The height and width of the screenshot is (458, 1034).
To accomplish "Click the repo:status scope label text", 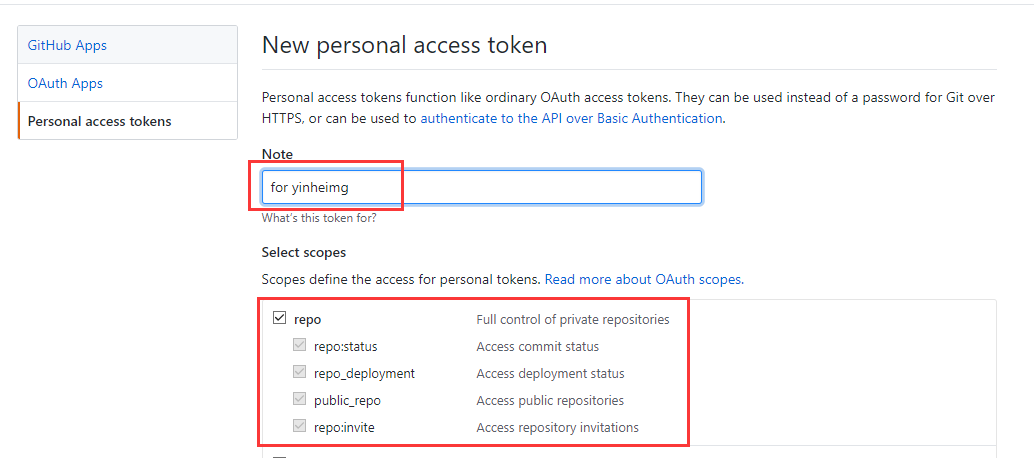I will [x=346, y=347].
